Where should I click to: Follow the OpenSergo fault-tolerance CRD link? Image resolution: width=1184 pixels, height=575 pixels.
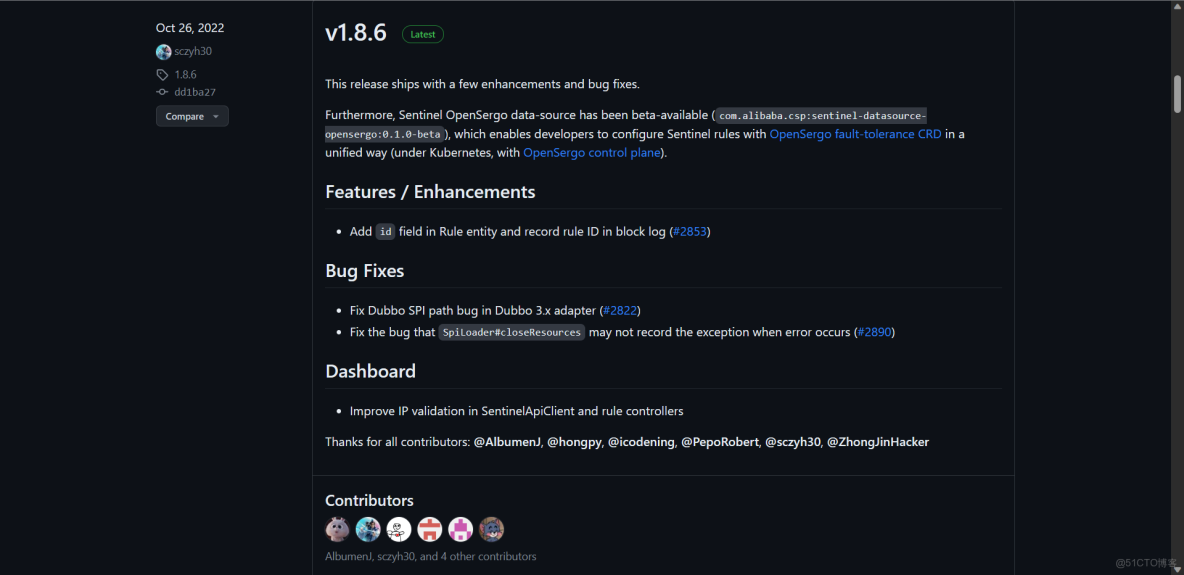(x=856, y=134)
